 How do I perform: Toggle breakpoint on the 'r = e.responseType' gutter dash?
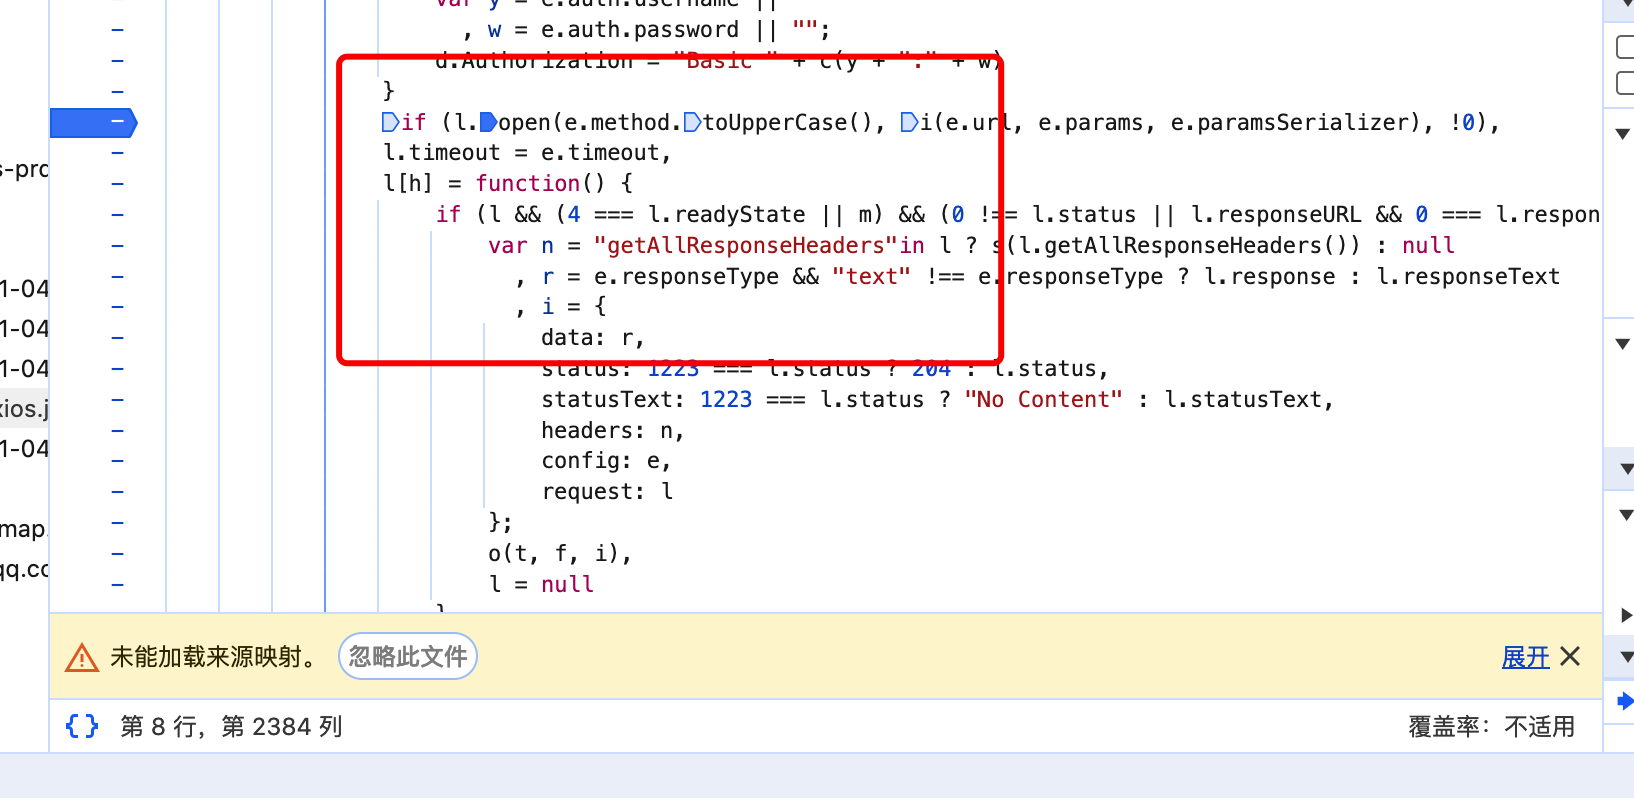click(x=118, y=276)
